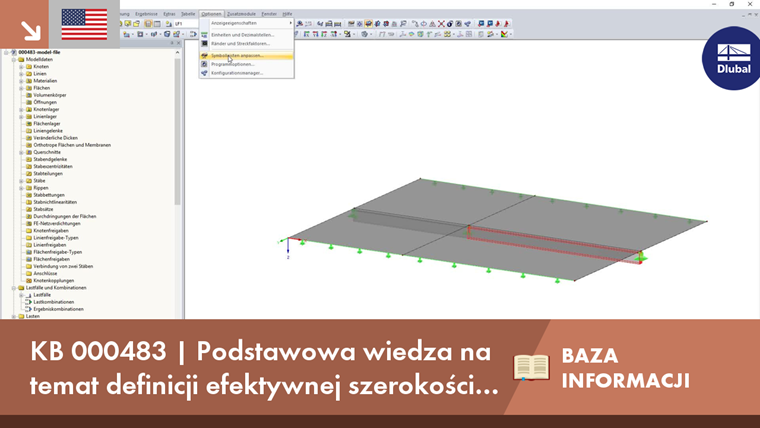
Task: Select Stabbettungen tree item
Action: [48, 195]
